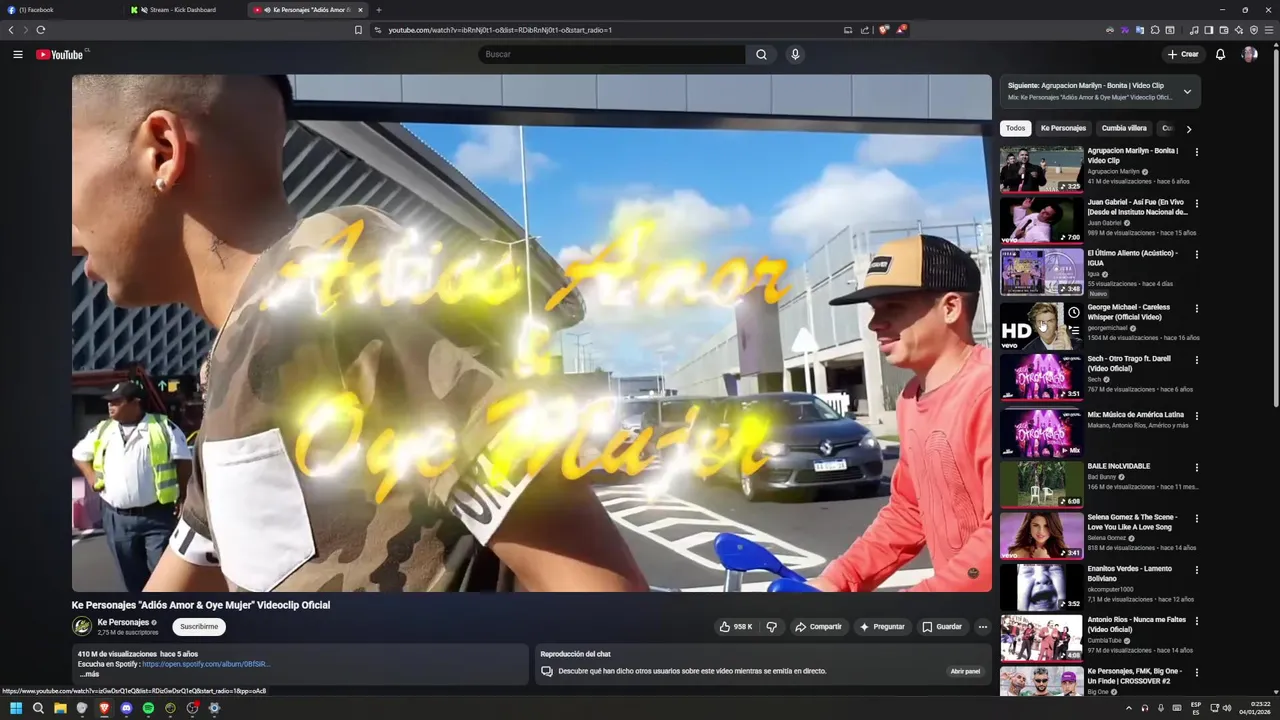The height and width of the screenshot is (720, 1280).
Task: Open chat replay with Abrir panel
Action: point(965,671)
